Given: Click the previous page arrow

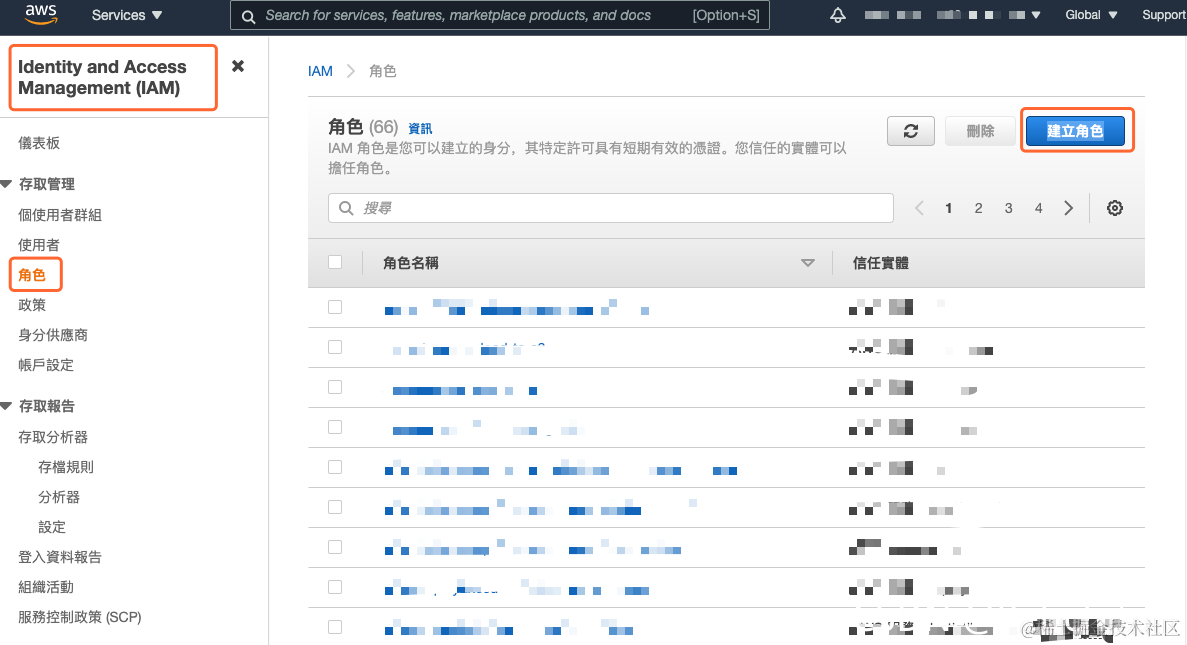Looking at the screenshot, I should [x=919, y=208].
